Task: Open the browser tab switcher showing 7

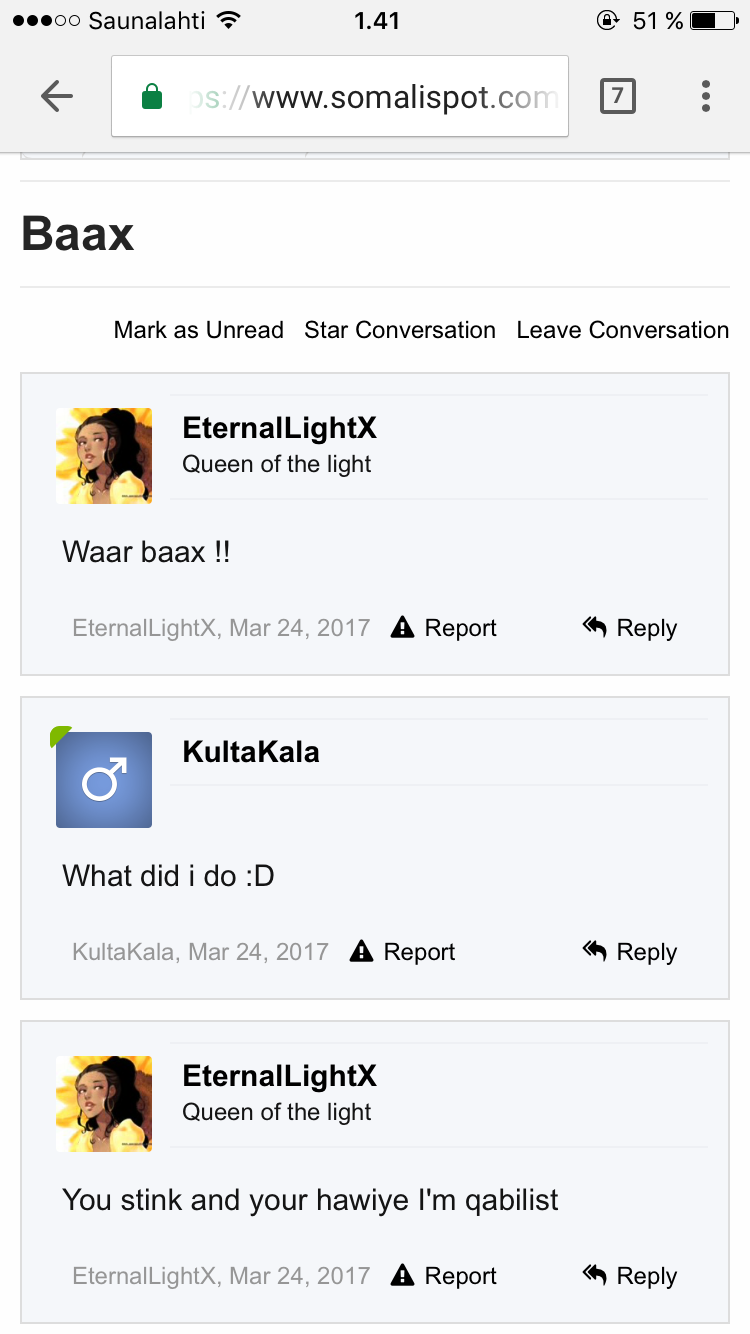Action: tap(617, 96)
